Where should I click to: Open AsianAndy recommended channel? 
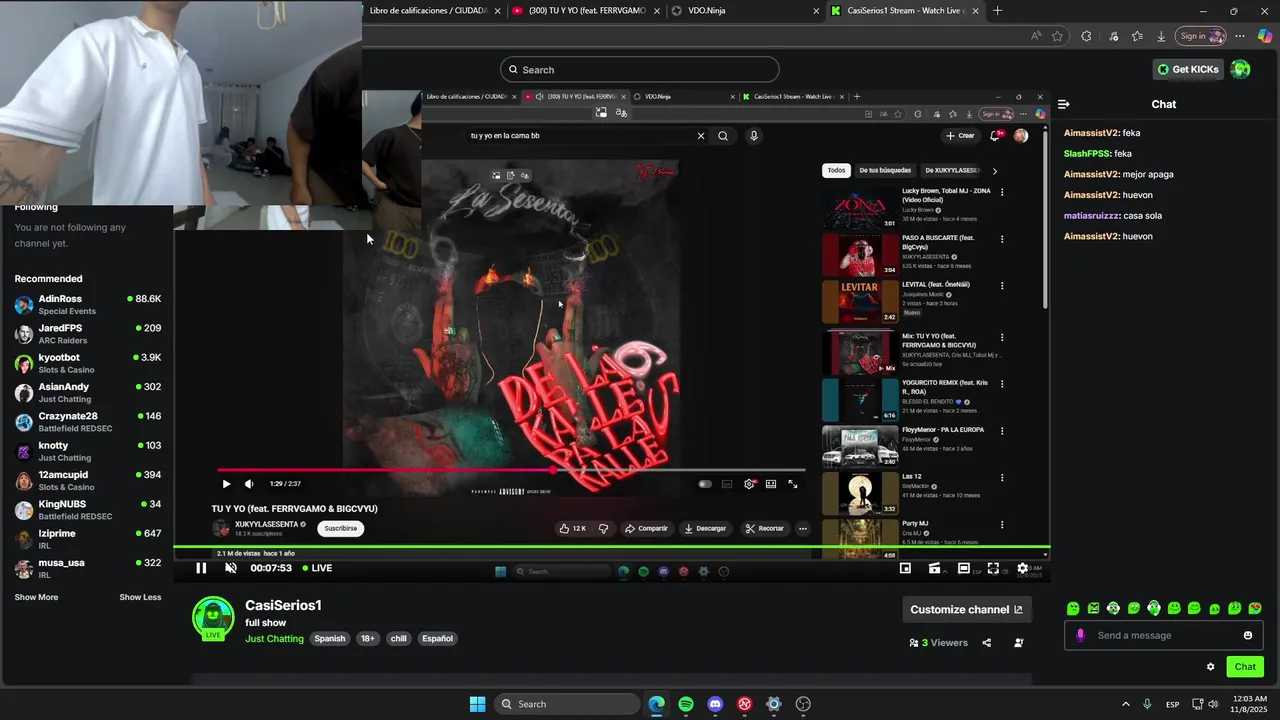88,393
